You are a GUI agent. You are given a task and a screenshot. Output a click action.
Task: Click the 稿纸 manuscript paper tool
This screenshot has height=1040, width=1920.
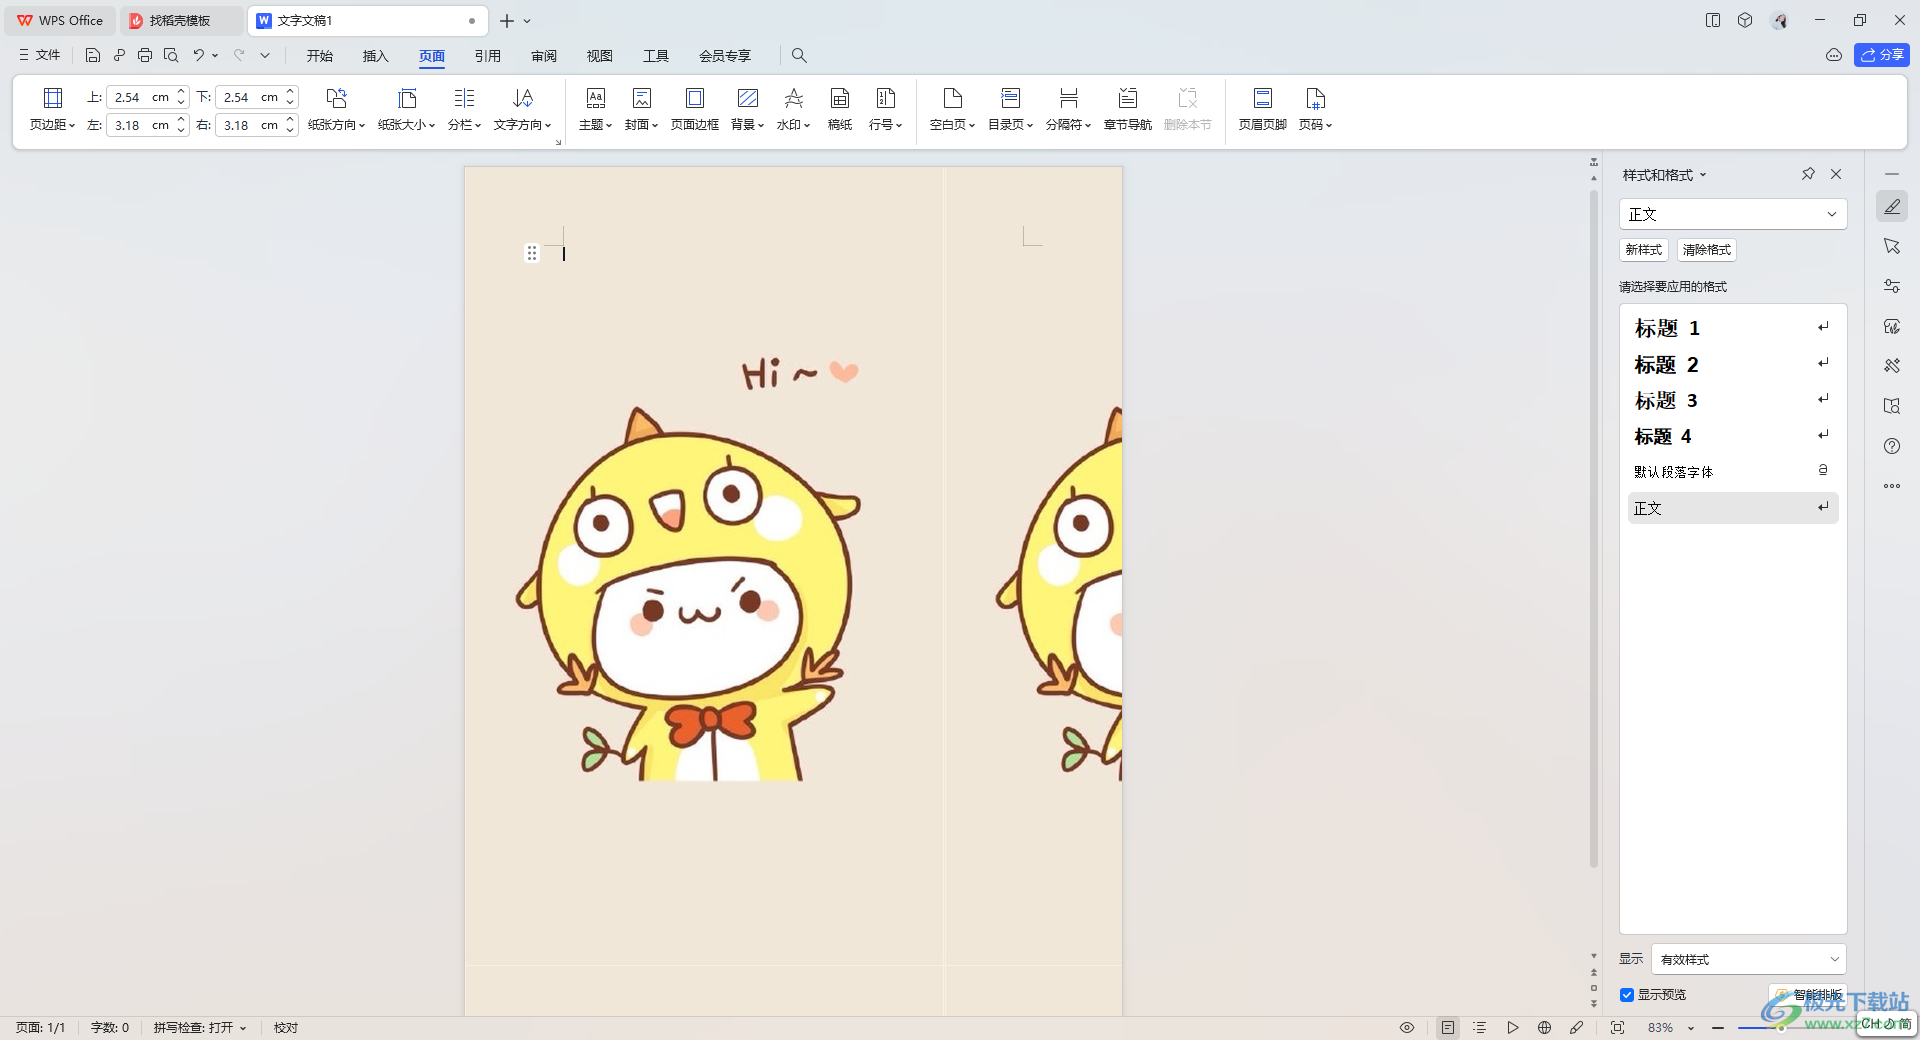click(x=840, y=109)
